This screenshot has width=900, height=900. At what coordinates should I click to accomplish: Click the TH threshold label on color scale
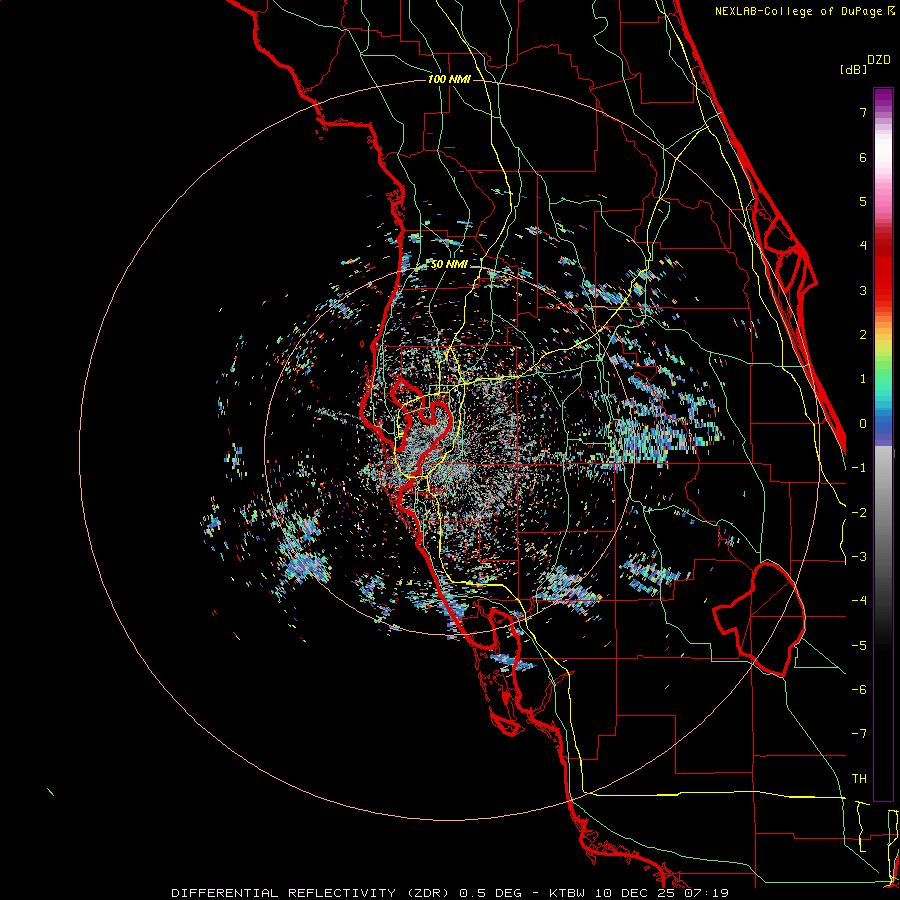pos(859,779)
